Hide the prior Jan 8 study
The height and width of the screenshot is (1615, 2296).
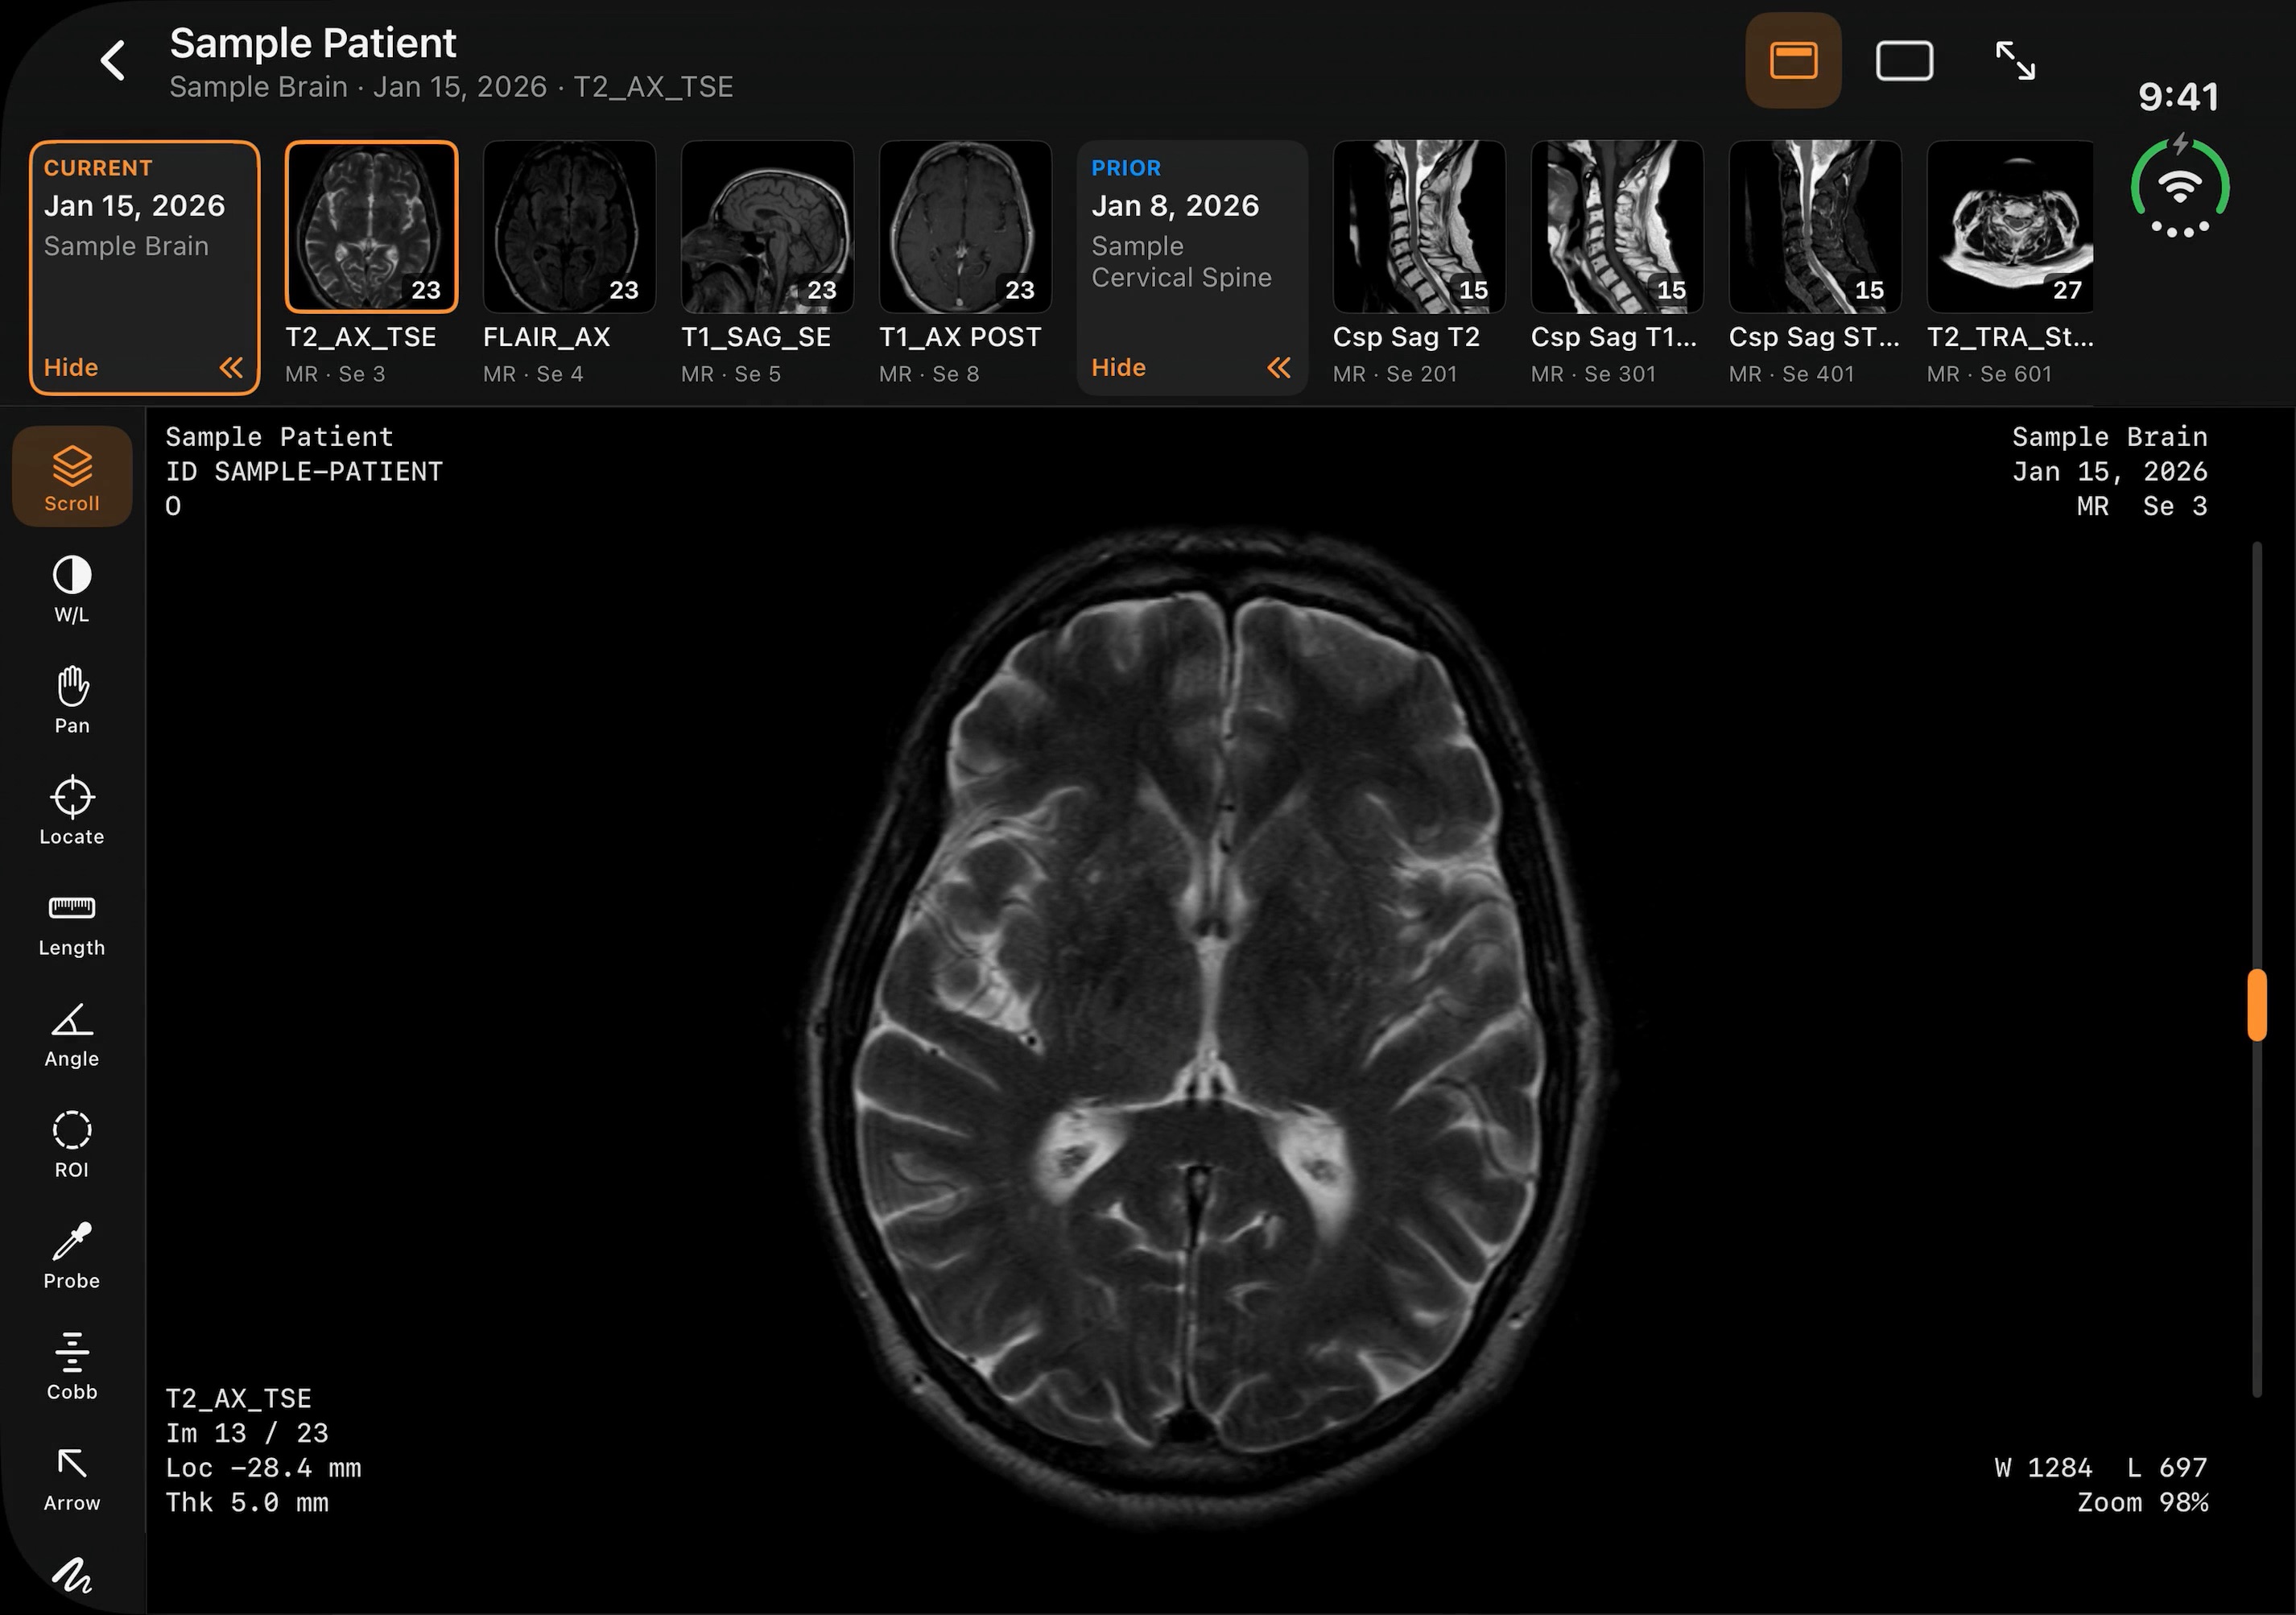tap(1118, 367)
